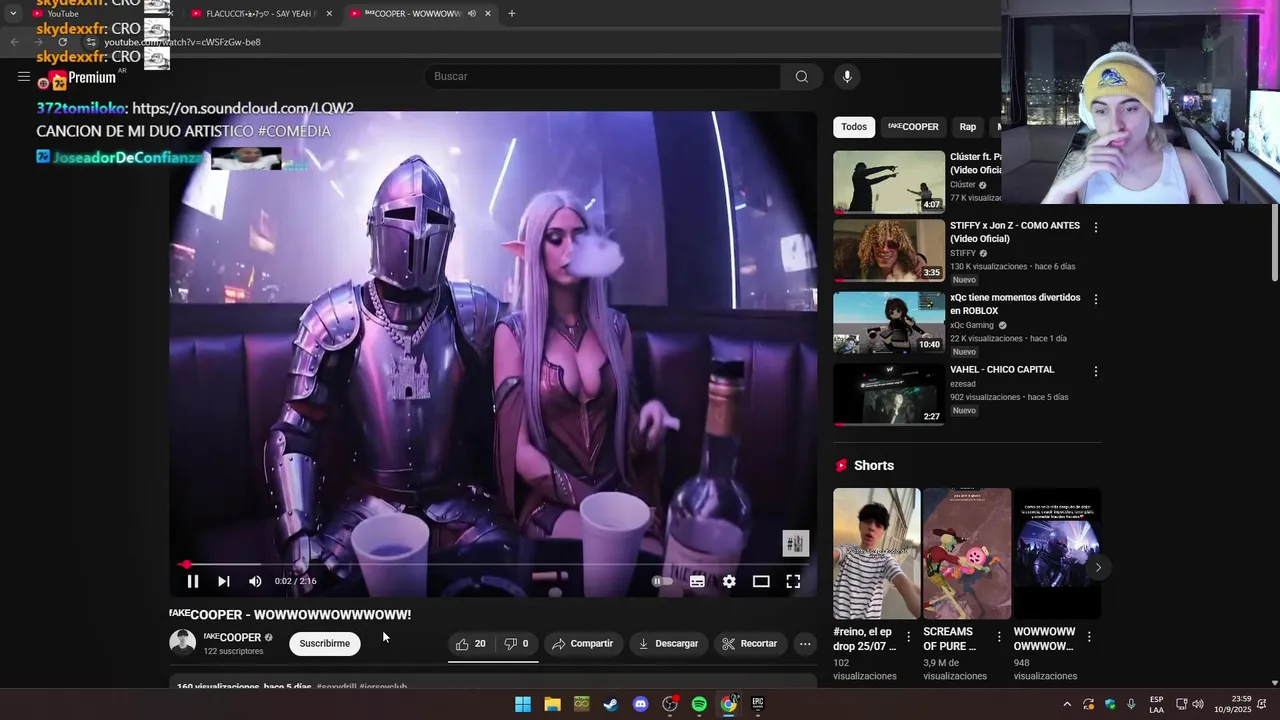Open VAHEL - CHICO CAPITAL video
This screenshot has height=720, width=1280.
point(889,394)
